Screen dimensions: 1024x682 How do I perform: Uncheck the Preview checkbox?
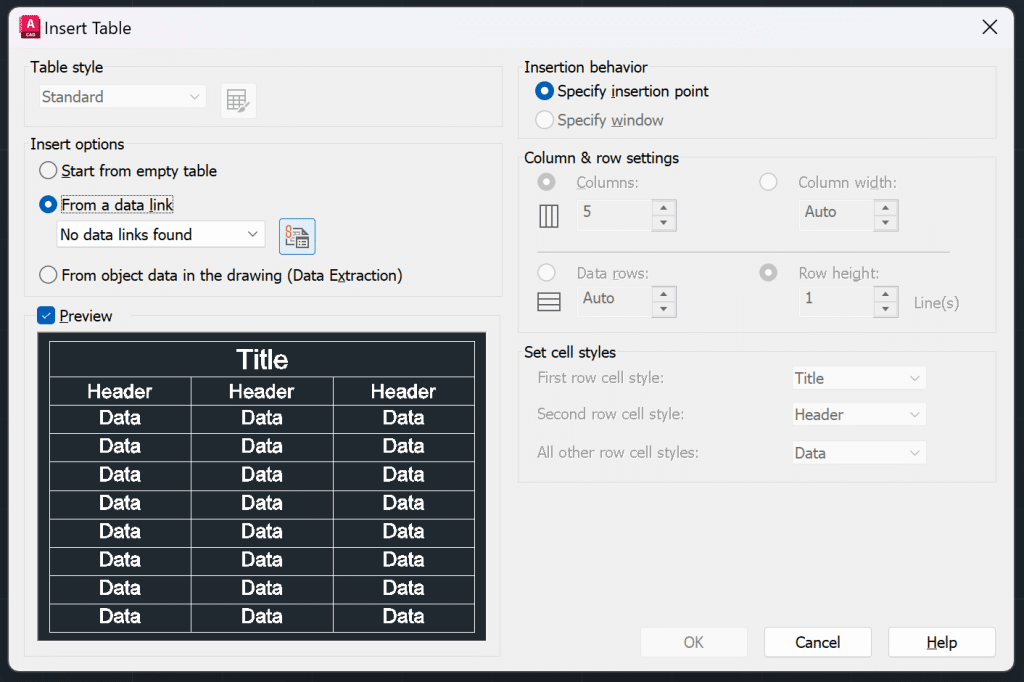point(44,315)
